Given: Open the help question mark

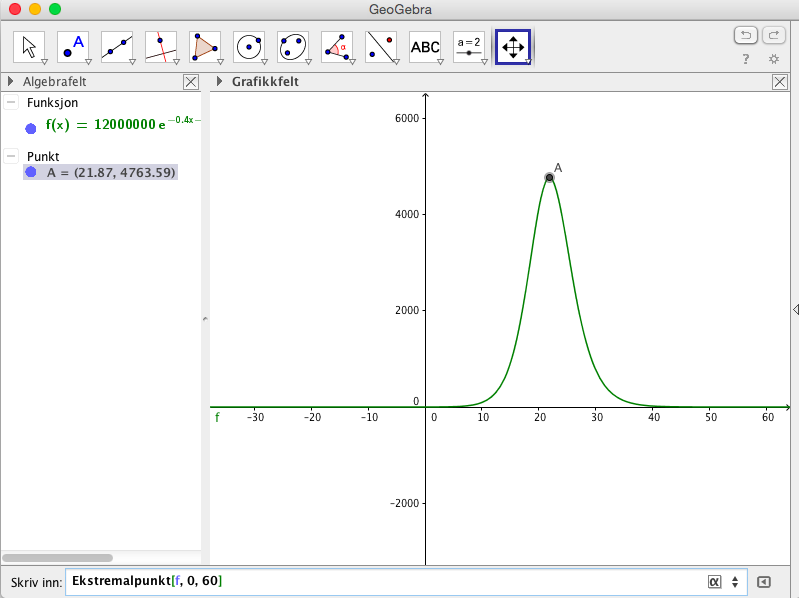Looking at the screenshot, I should point(745,59).
